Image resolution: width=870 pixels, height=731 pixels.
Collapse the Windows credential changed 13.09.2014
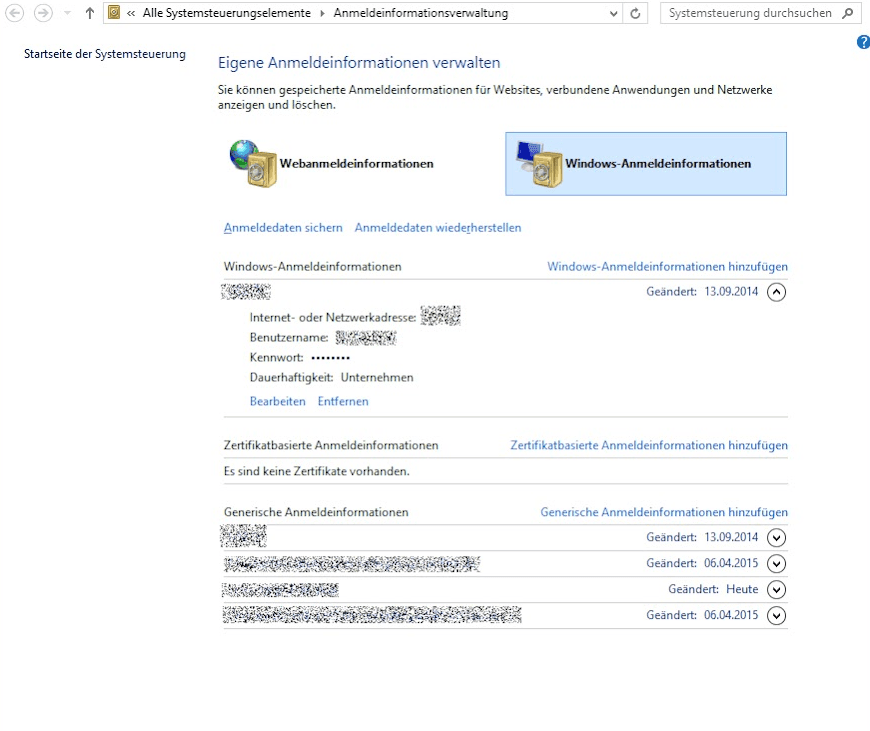(776, 292)
